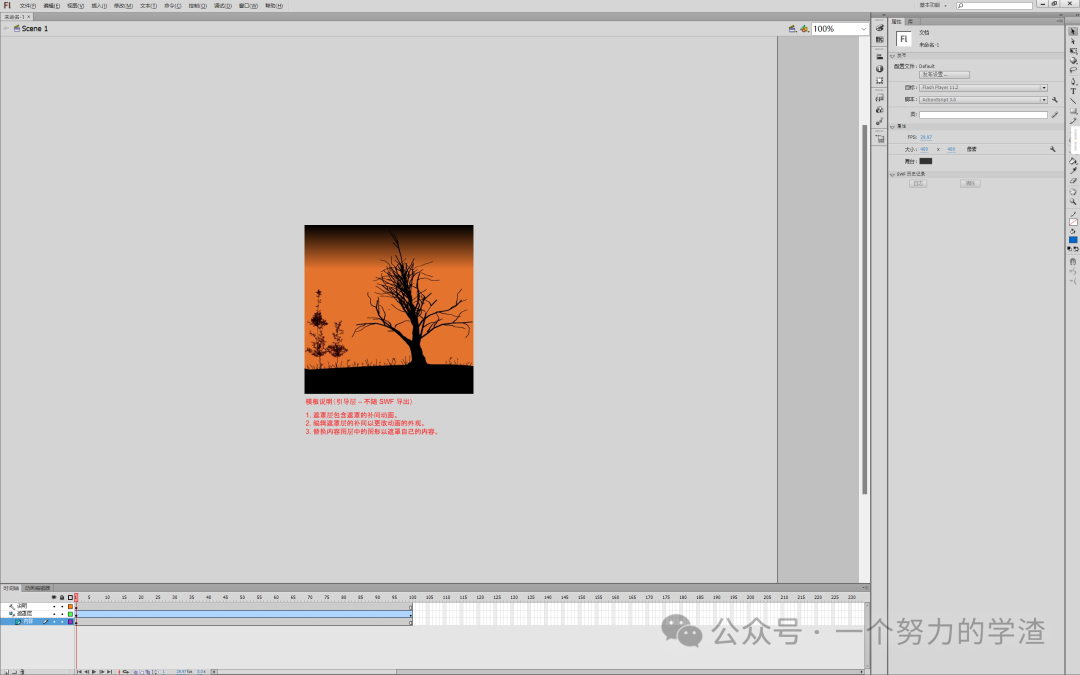The width and height of the screenshot is (1080, 675).
Task: Click into the 类 (Class) input field
Action: coord(984,114)
